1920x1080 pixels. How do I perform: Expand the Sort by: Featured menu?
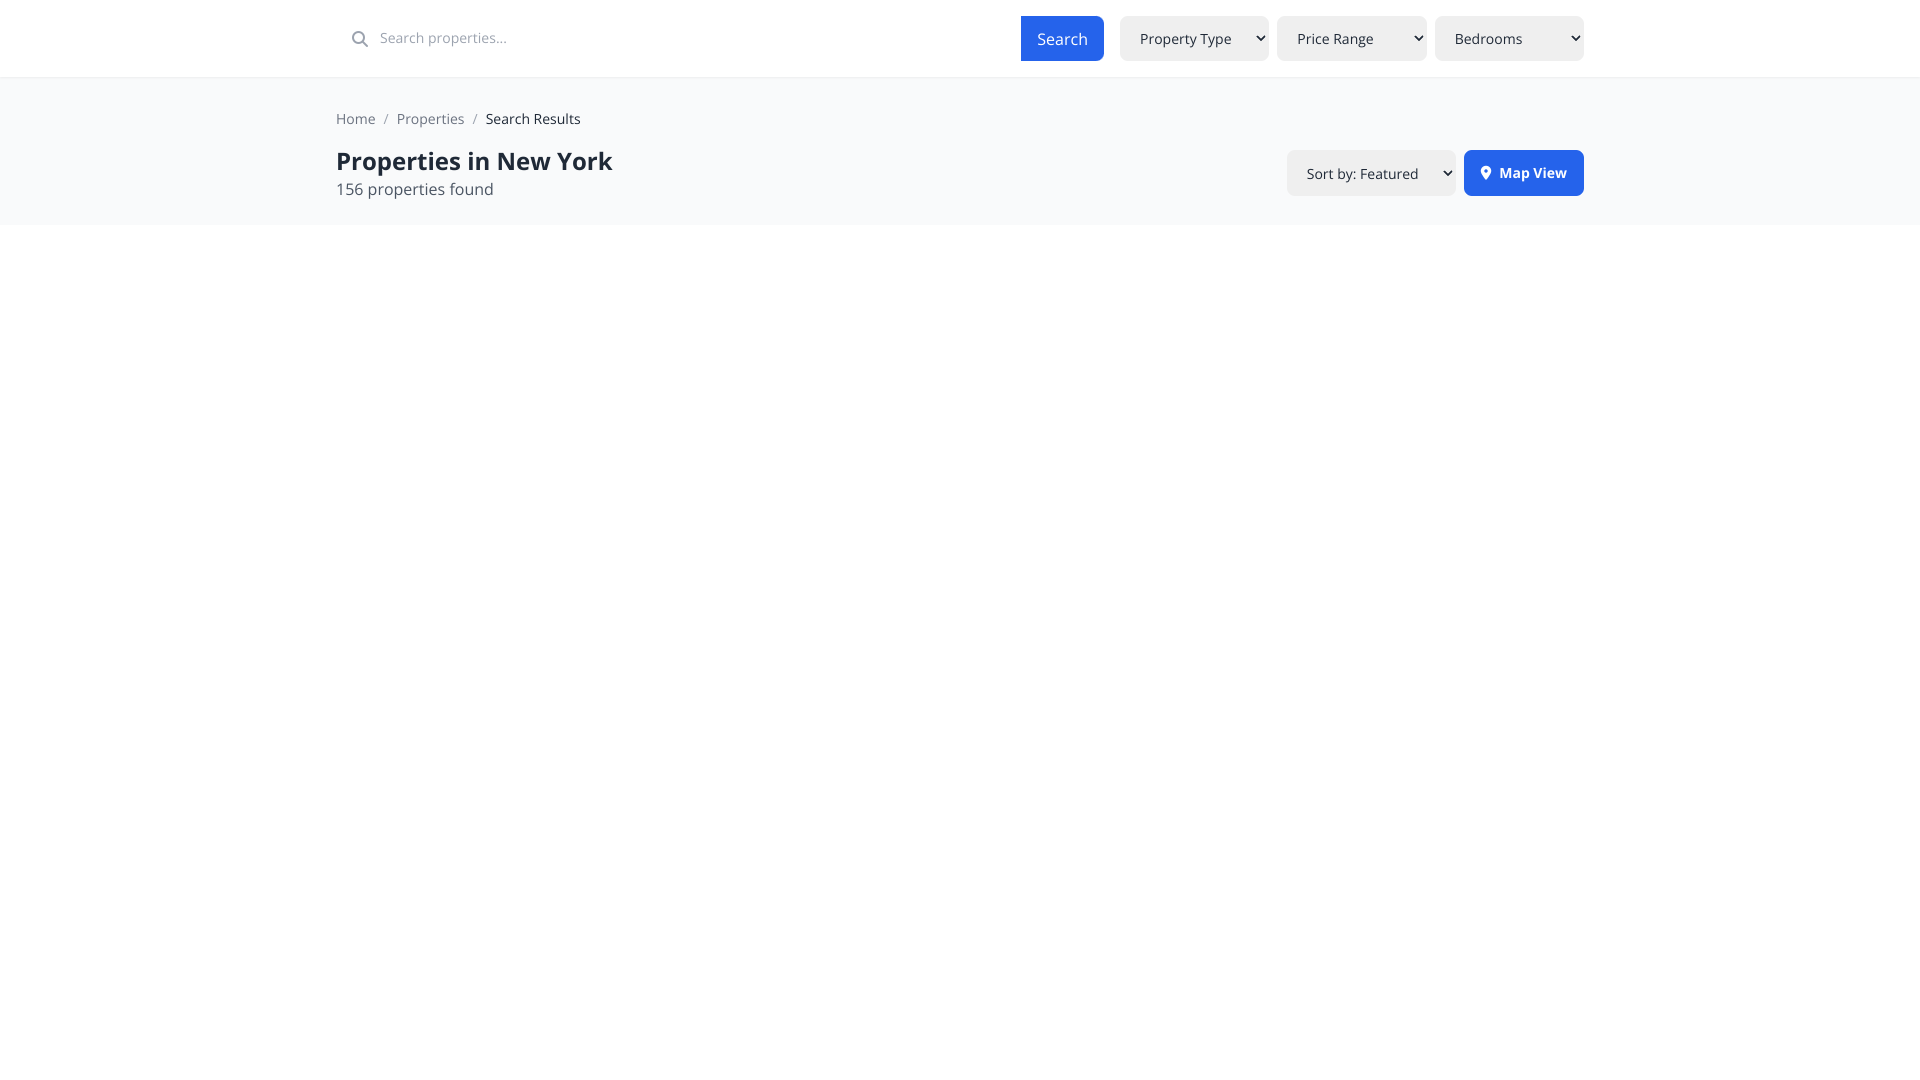click(1362, 174)
